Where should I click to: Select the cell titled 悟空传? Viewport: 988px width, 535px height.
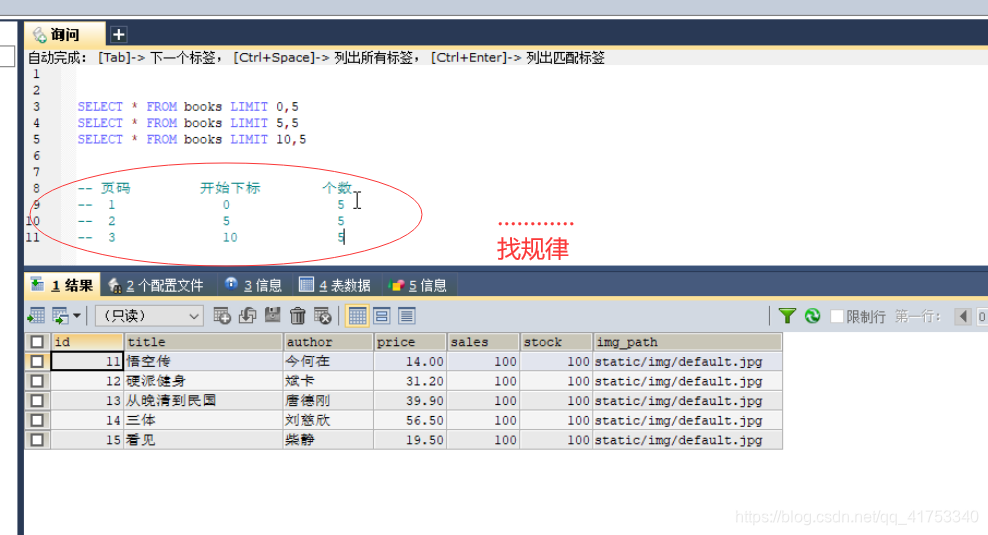[203, 361]
